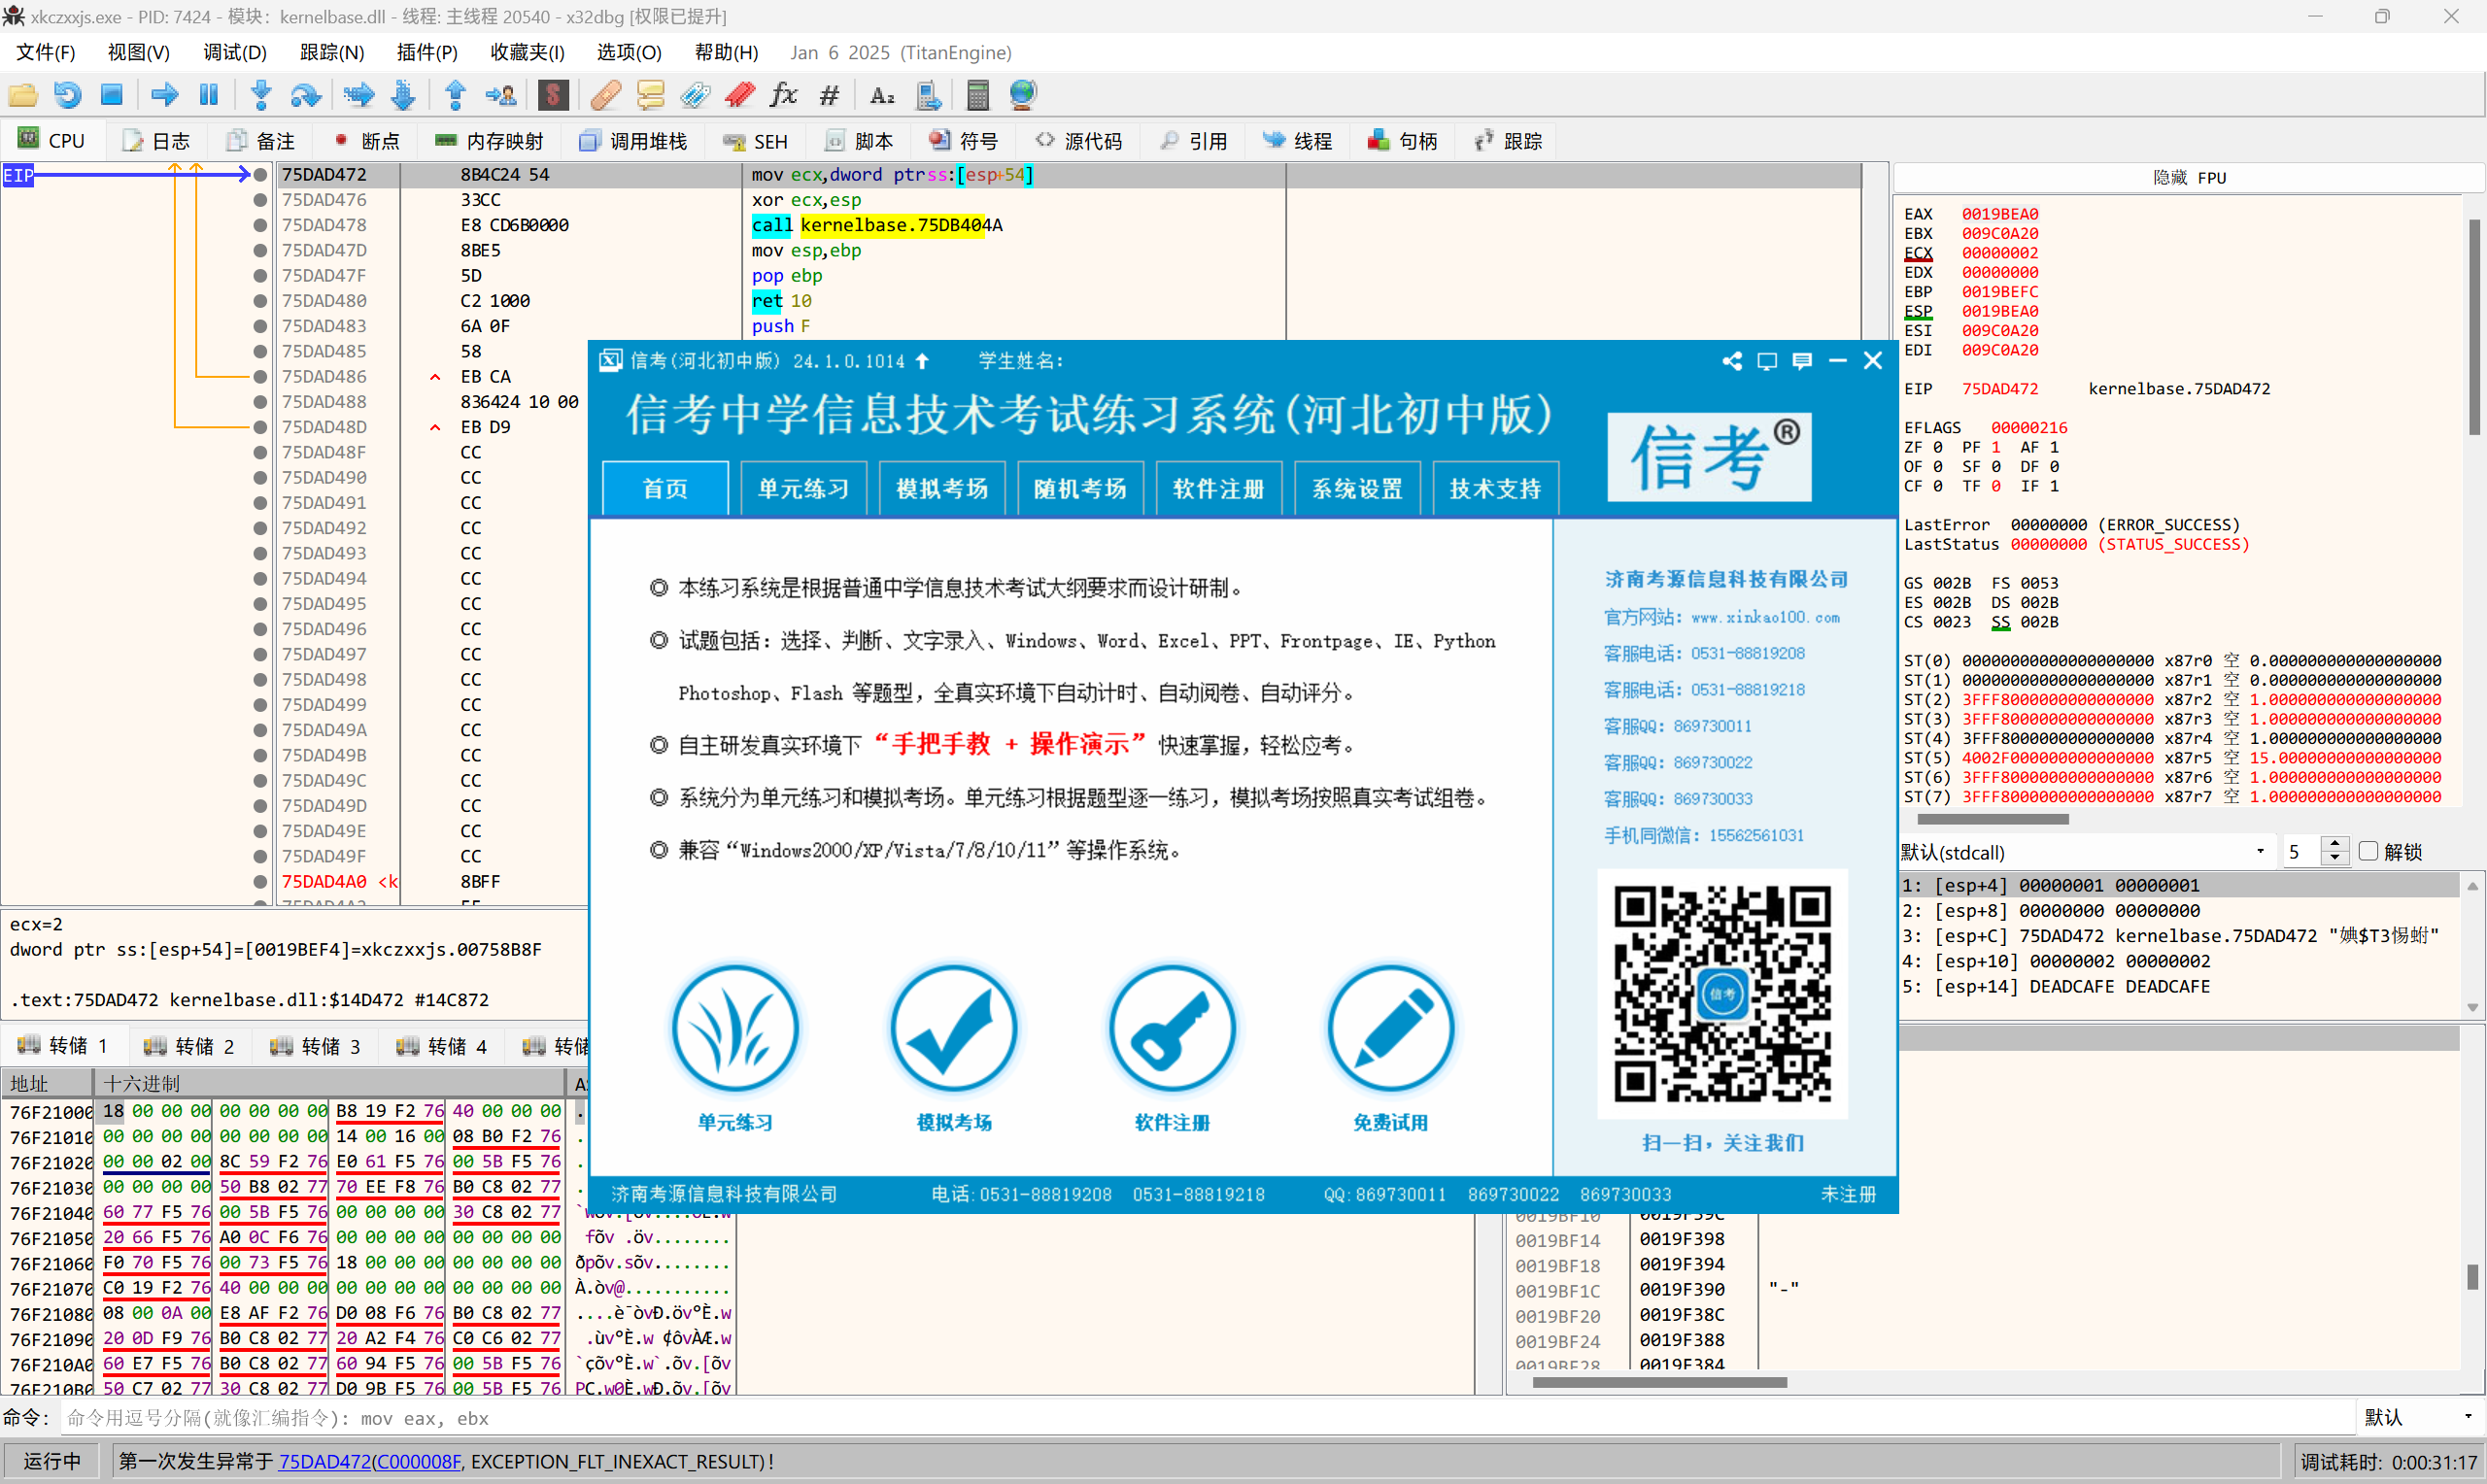Show labels with the blue tags icon
Screen dimensions: 2487x1484
tap(695, 95)
